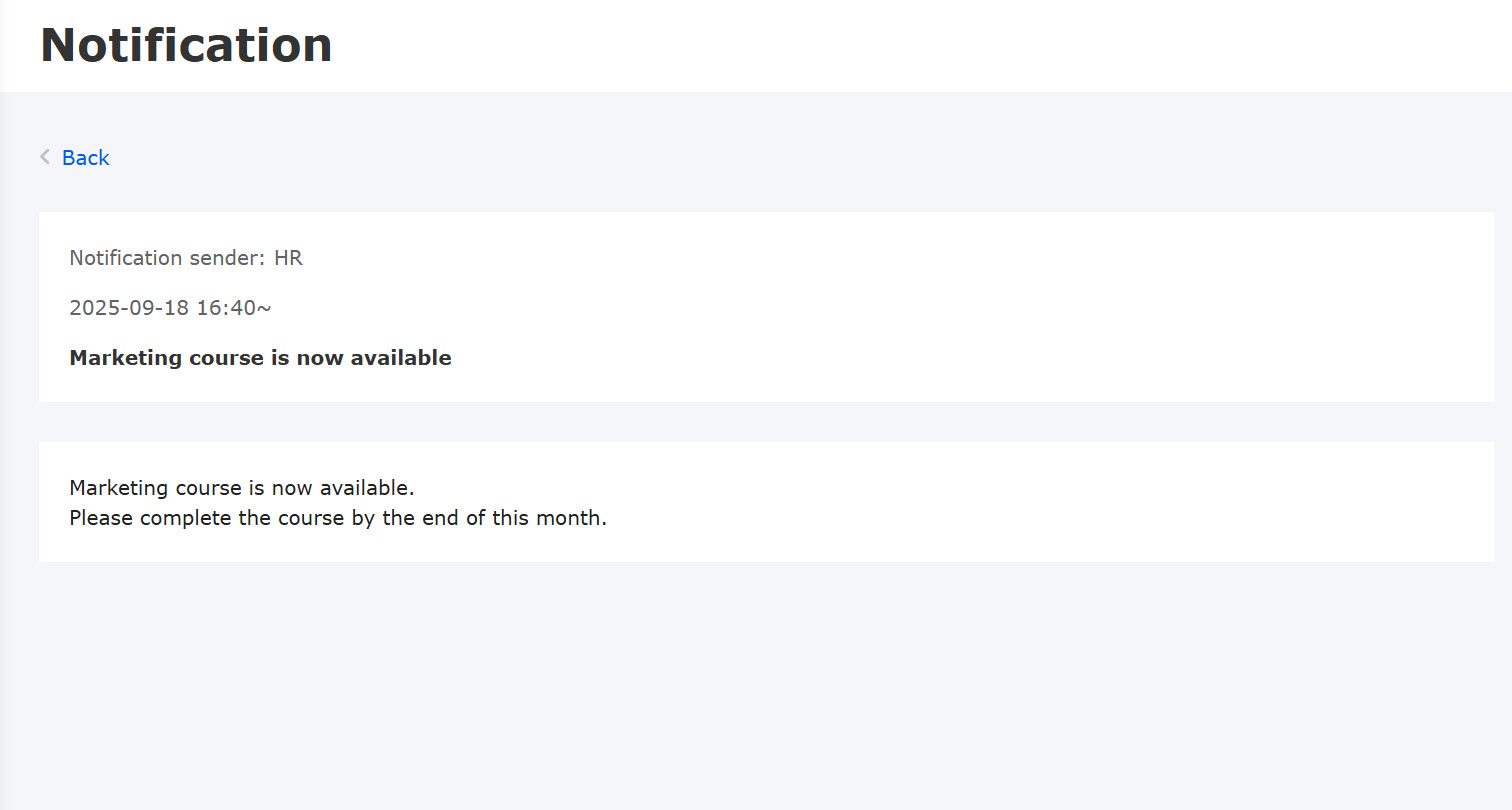Click the first line of the message body
1512x810 pixels.
click(x=241, y=489)
